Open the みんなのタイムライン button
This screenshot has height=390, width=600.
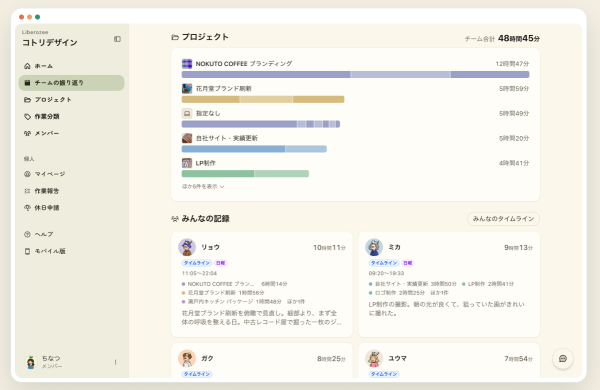pos(503,219)
